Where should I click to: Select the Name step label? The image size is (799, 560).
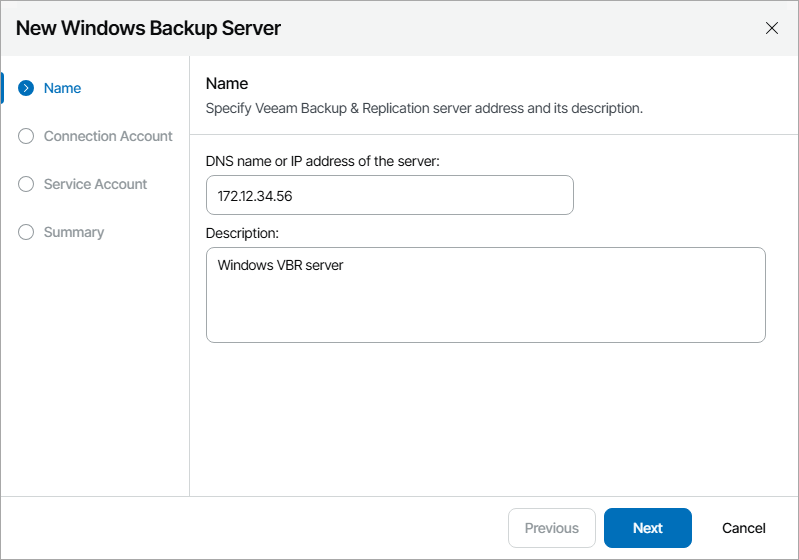[62, 88]
